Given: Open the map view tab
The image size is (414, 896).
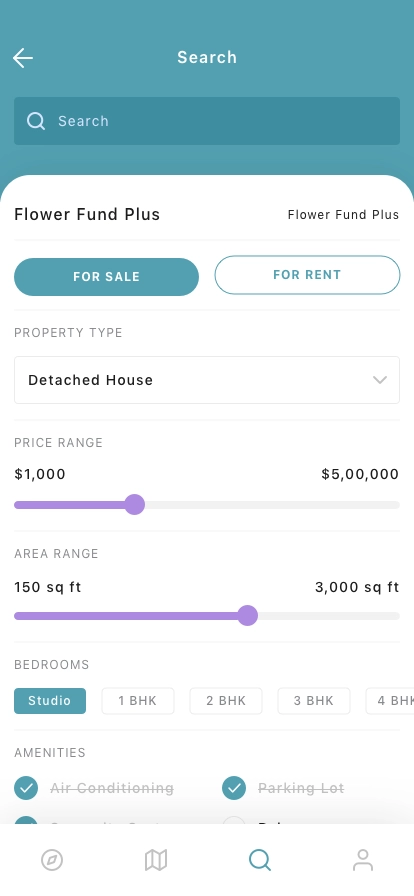Looking at the screenshot, I should pos(156,860).
